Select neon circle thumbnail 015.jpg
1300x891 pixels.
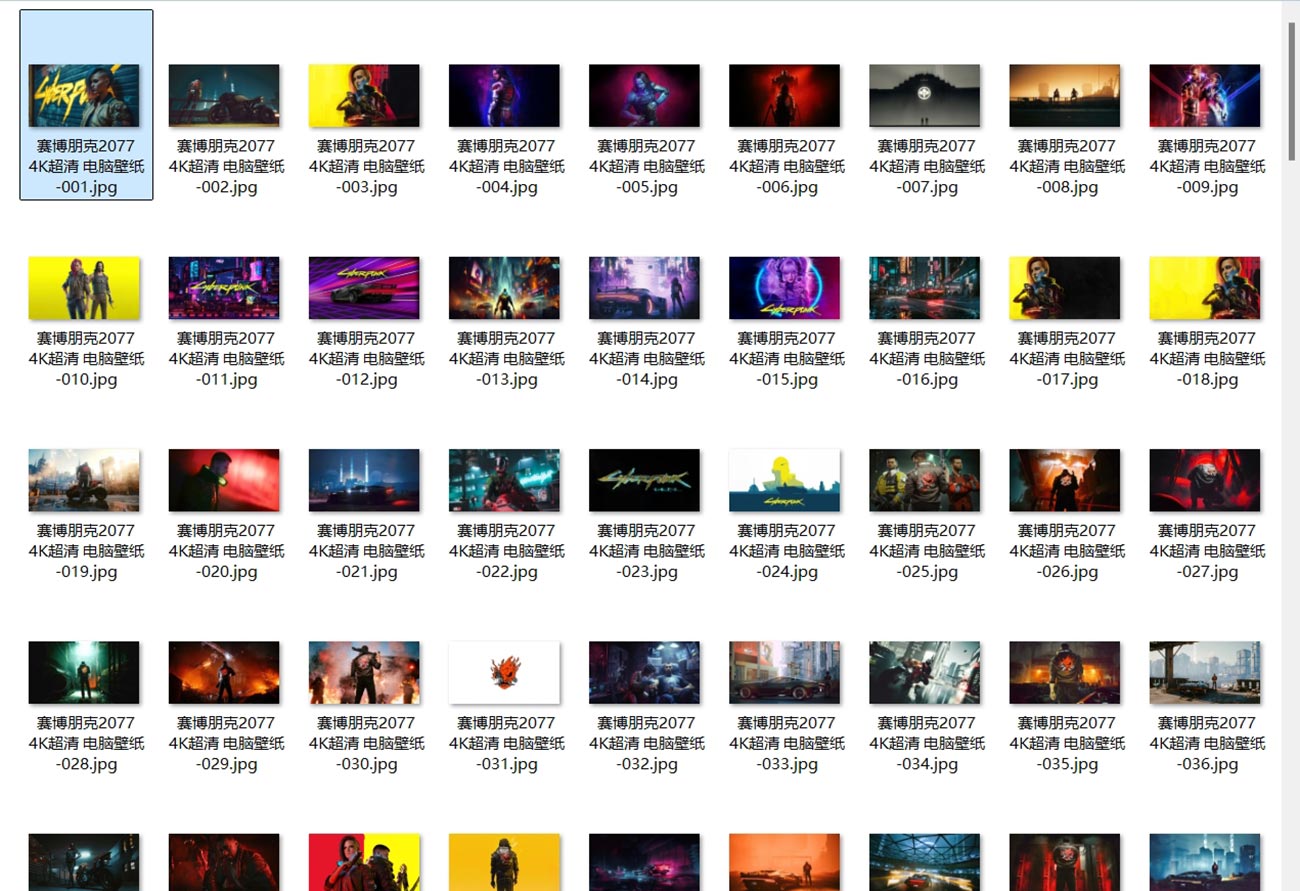784,288
